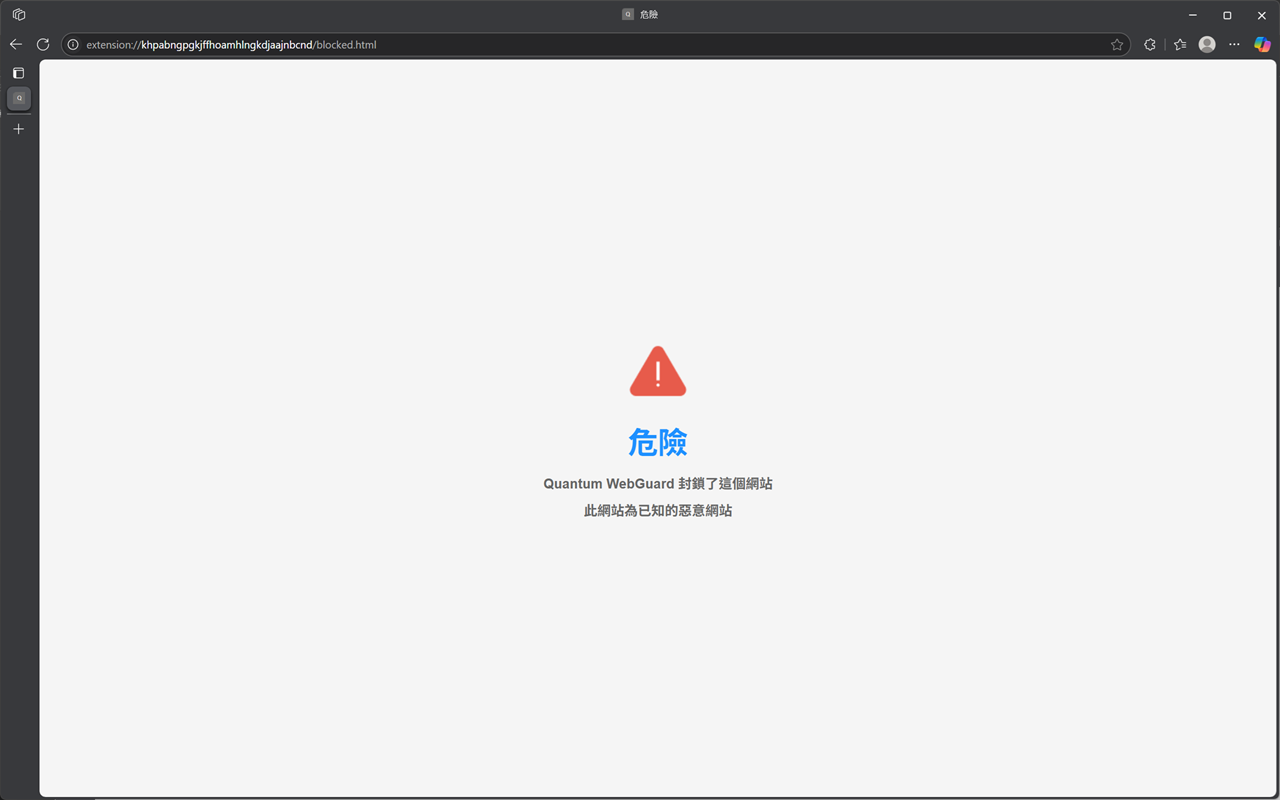Click the 危險 tab title in title bar
The image size is (1280, 800).
pyautogui.click(x=649, y=15)
